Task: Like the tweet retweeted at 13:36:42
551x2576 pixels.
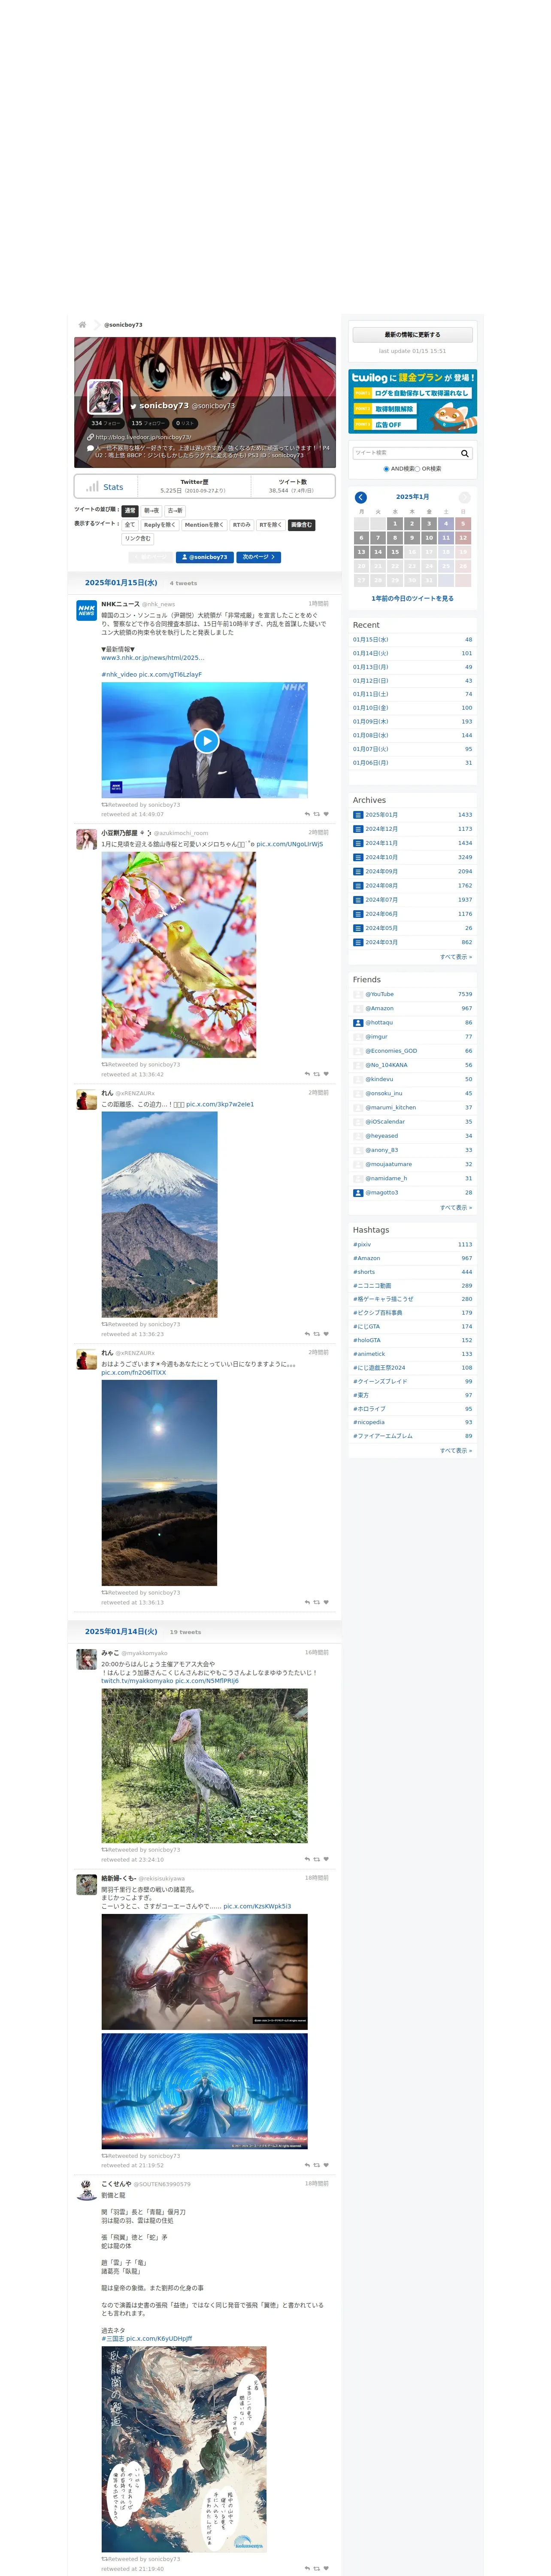Action: pyautogui.click(x=326, y=1074)
